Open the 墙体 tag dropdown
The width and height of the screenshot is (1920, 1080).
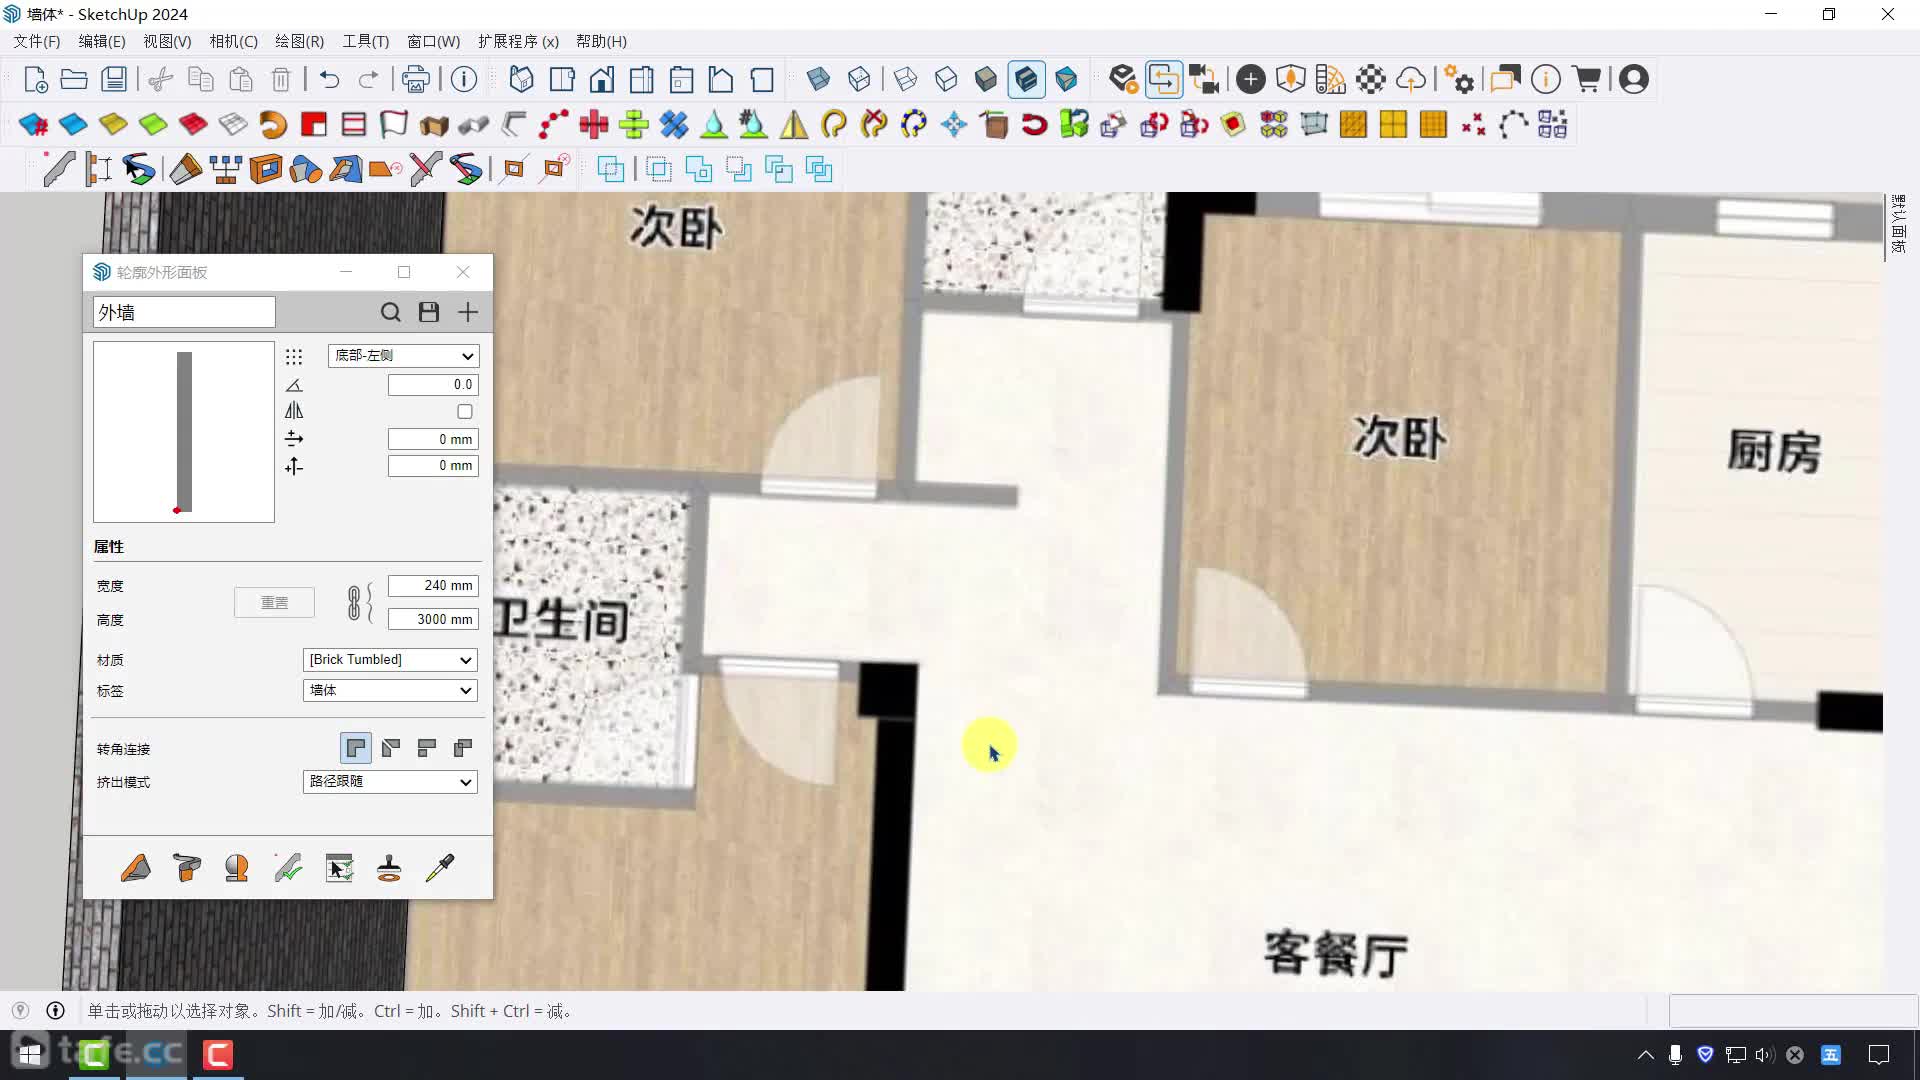click(390, 691)
